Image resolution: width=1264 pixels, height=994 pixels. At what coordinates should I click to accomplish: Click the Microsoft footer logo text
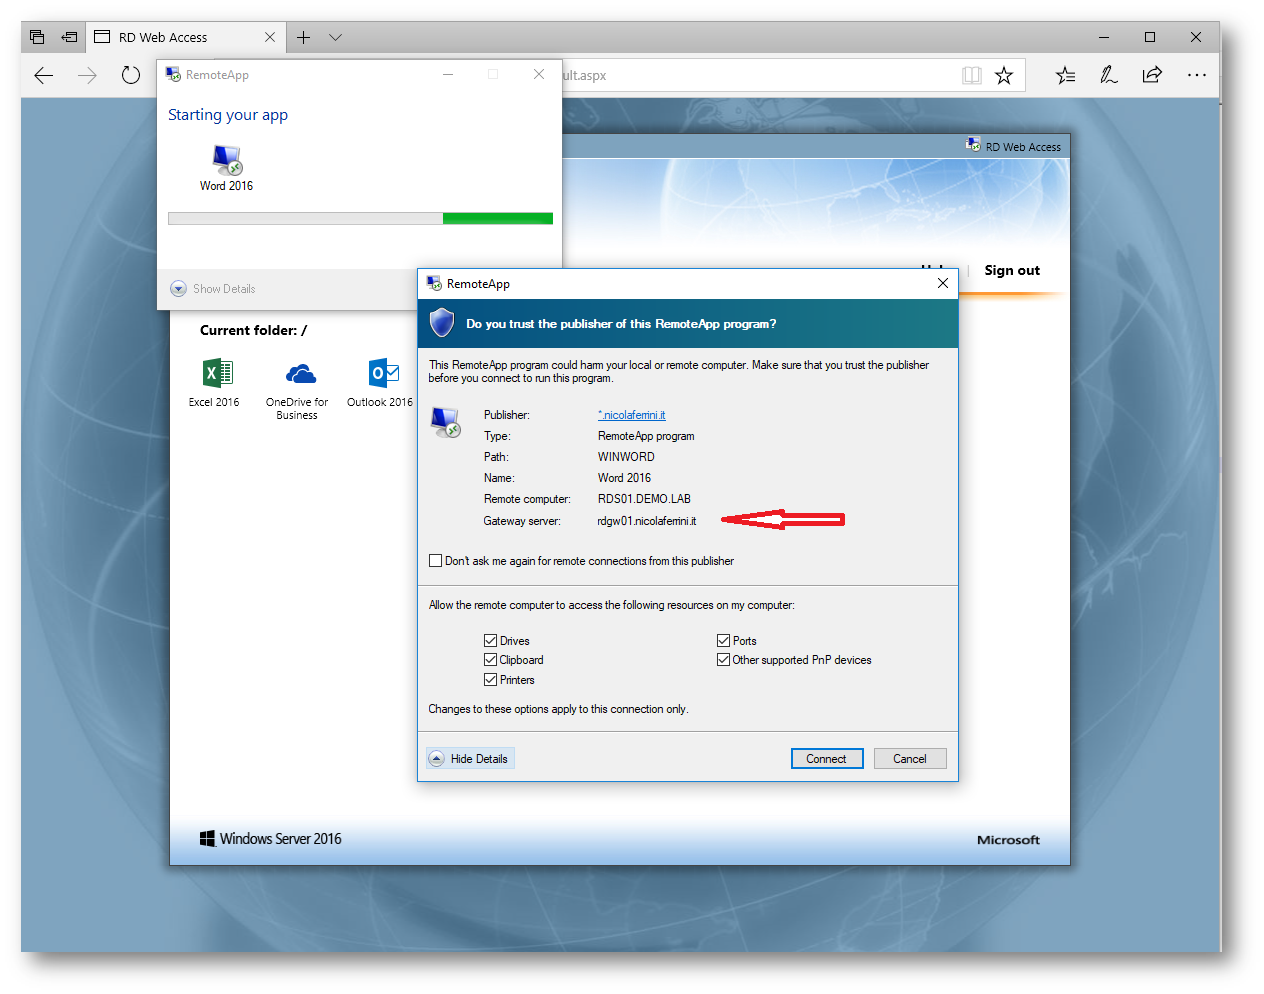click(1008, 840)
